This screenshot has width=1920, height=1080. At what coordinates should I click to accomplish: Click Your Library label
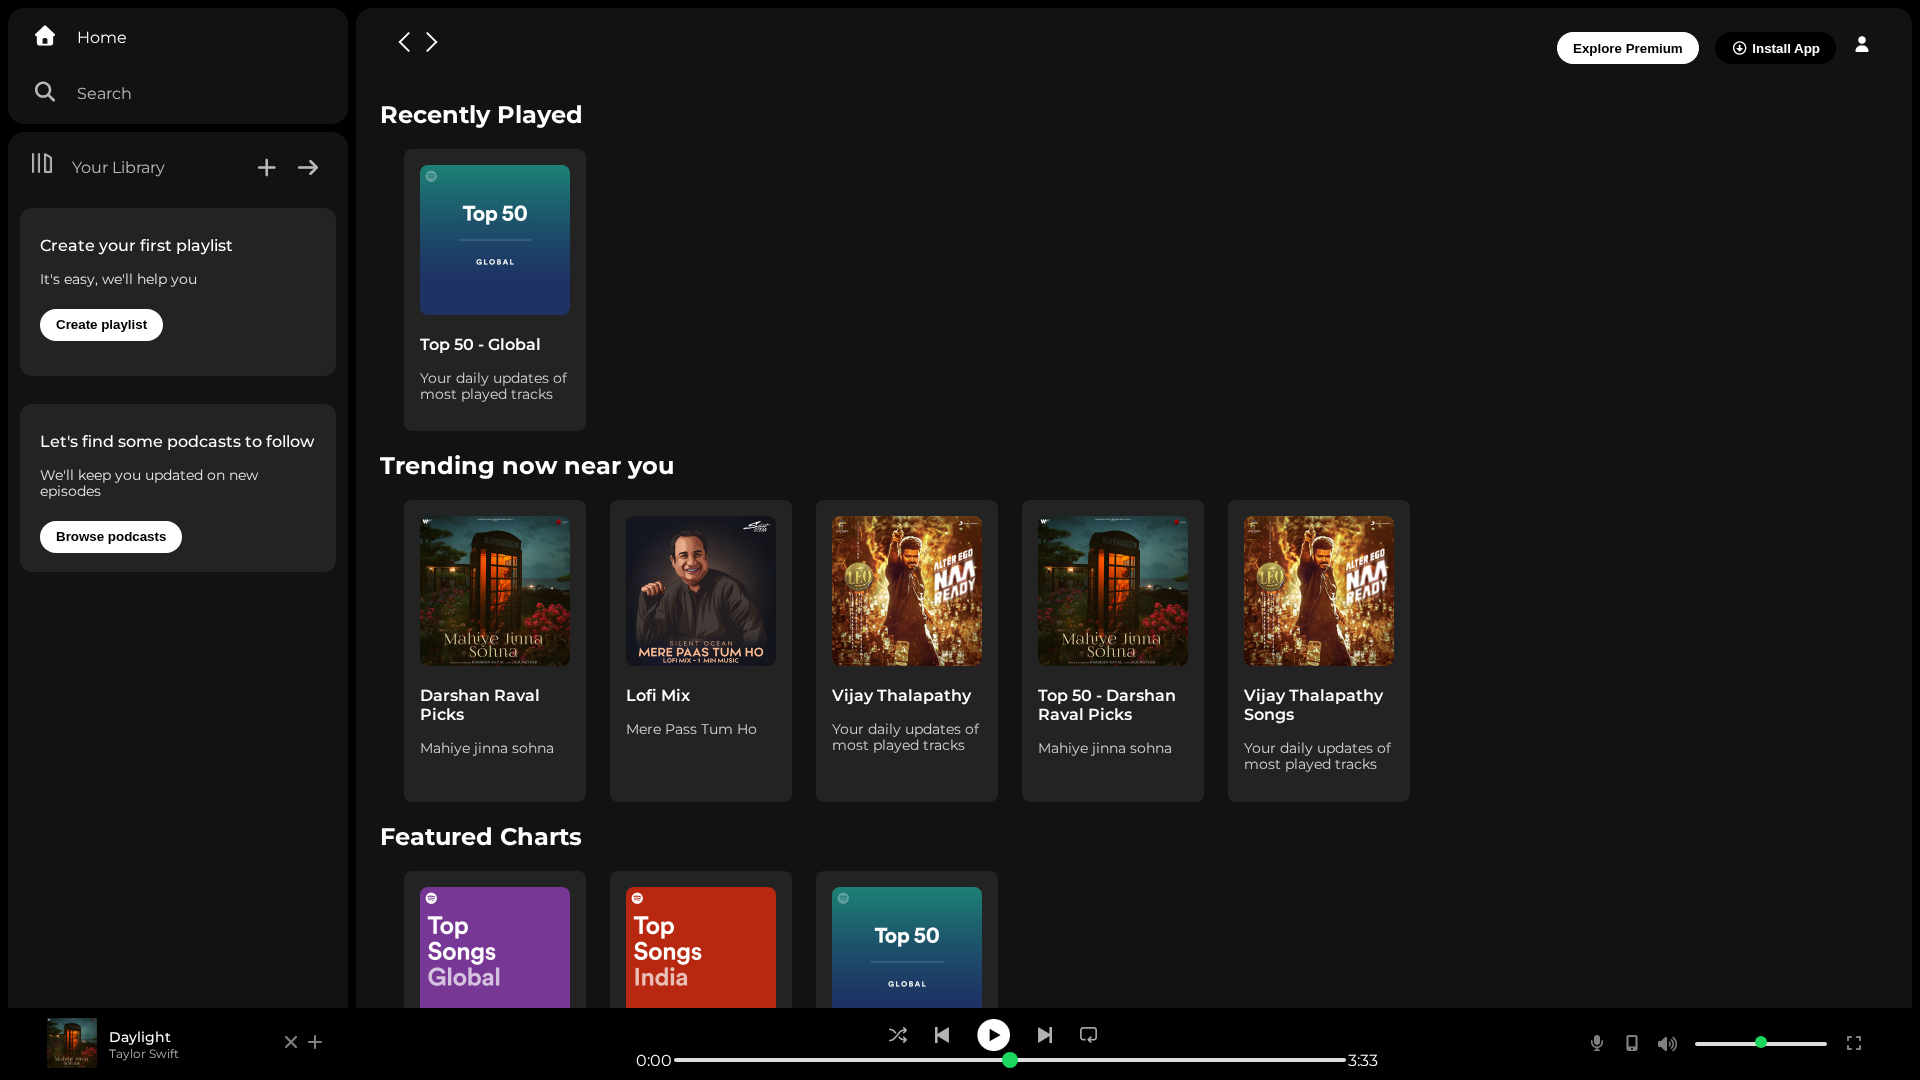pos(118,167)
